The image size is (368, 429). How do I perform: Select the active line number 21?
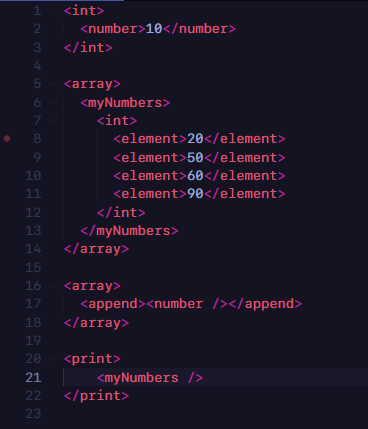[33, 378]
